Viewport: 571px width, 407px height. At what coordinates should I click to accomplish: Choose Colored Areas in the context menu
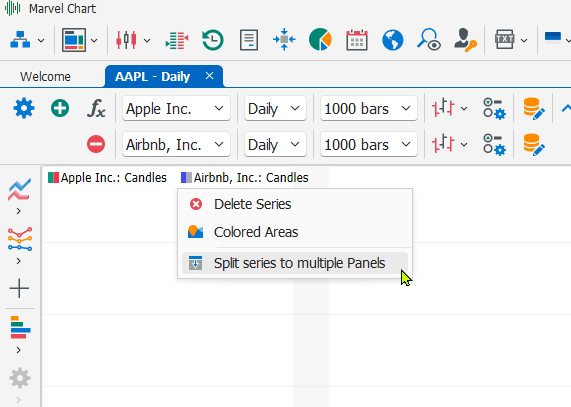(295, 232)
